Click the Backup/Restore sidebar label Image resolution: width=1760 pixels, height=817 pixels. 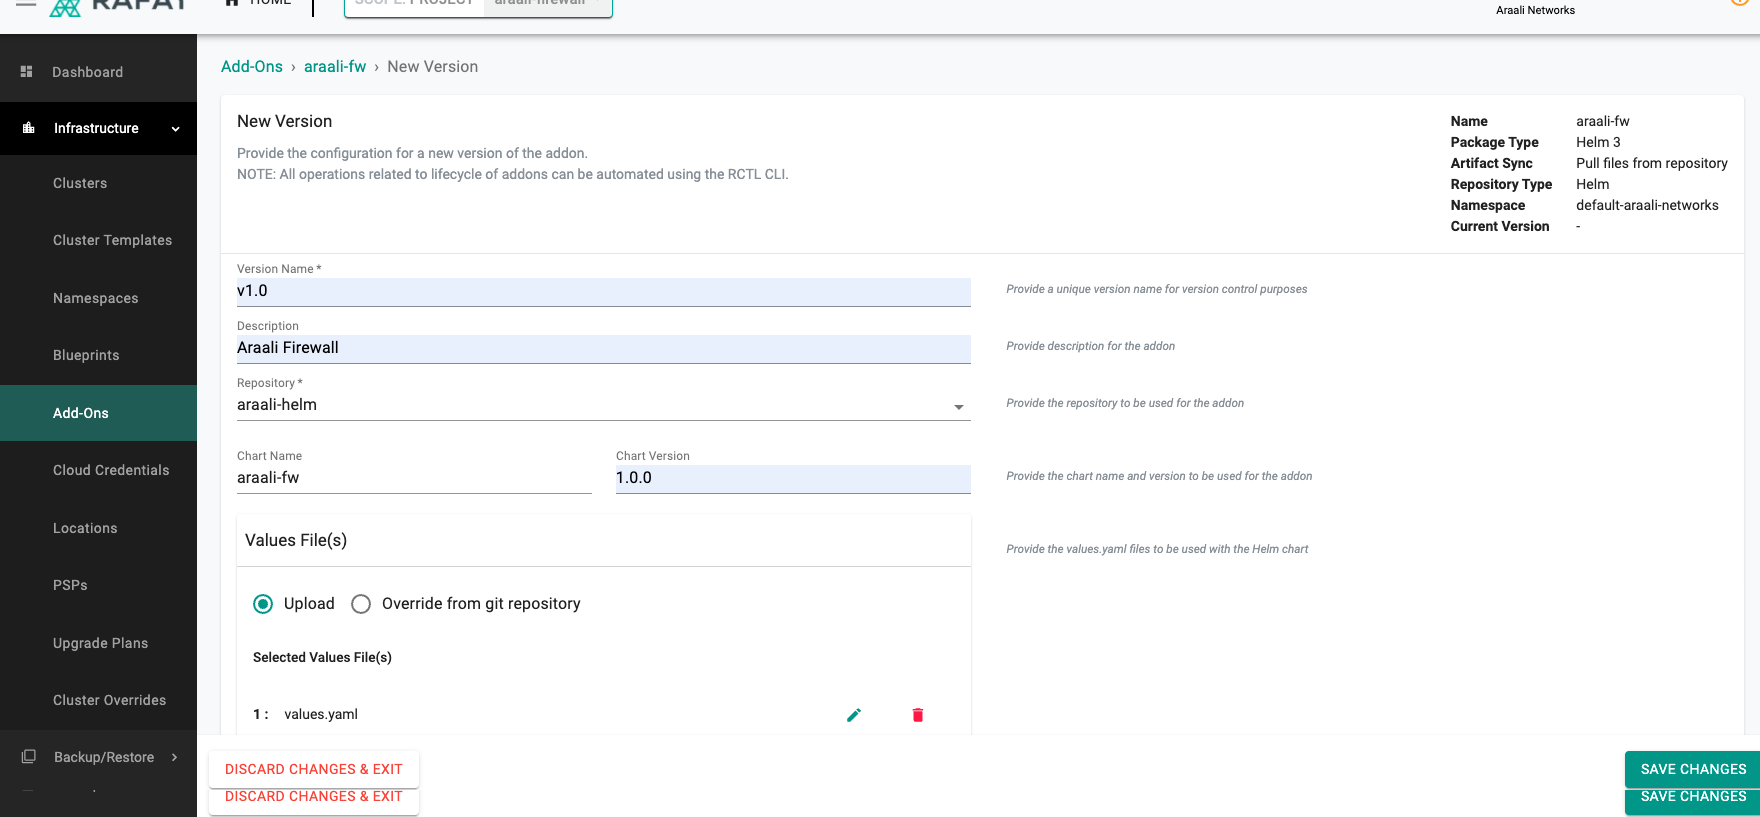coord(104,757)
